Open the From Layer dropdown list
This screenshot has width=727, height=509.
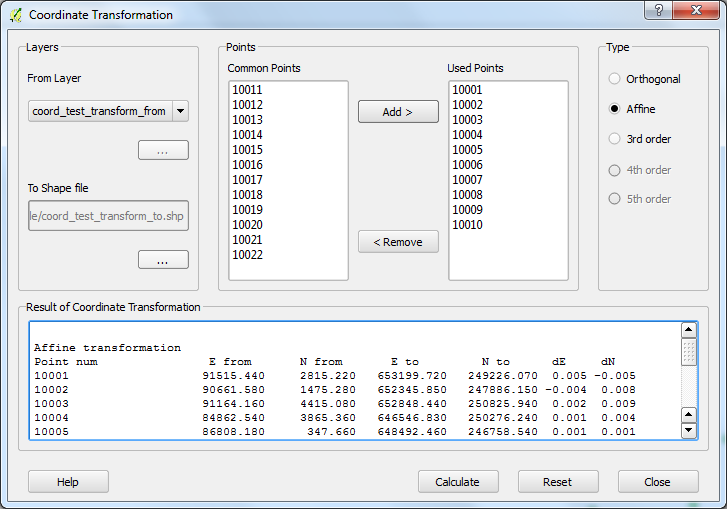click(x=180, y=111)
